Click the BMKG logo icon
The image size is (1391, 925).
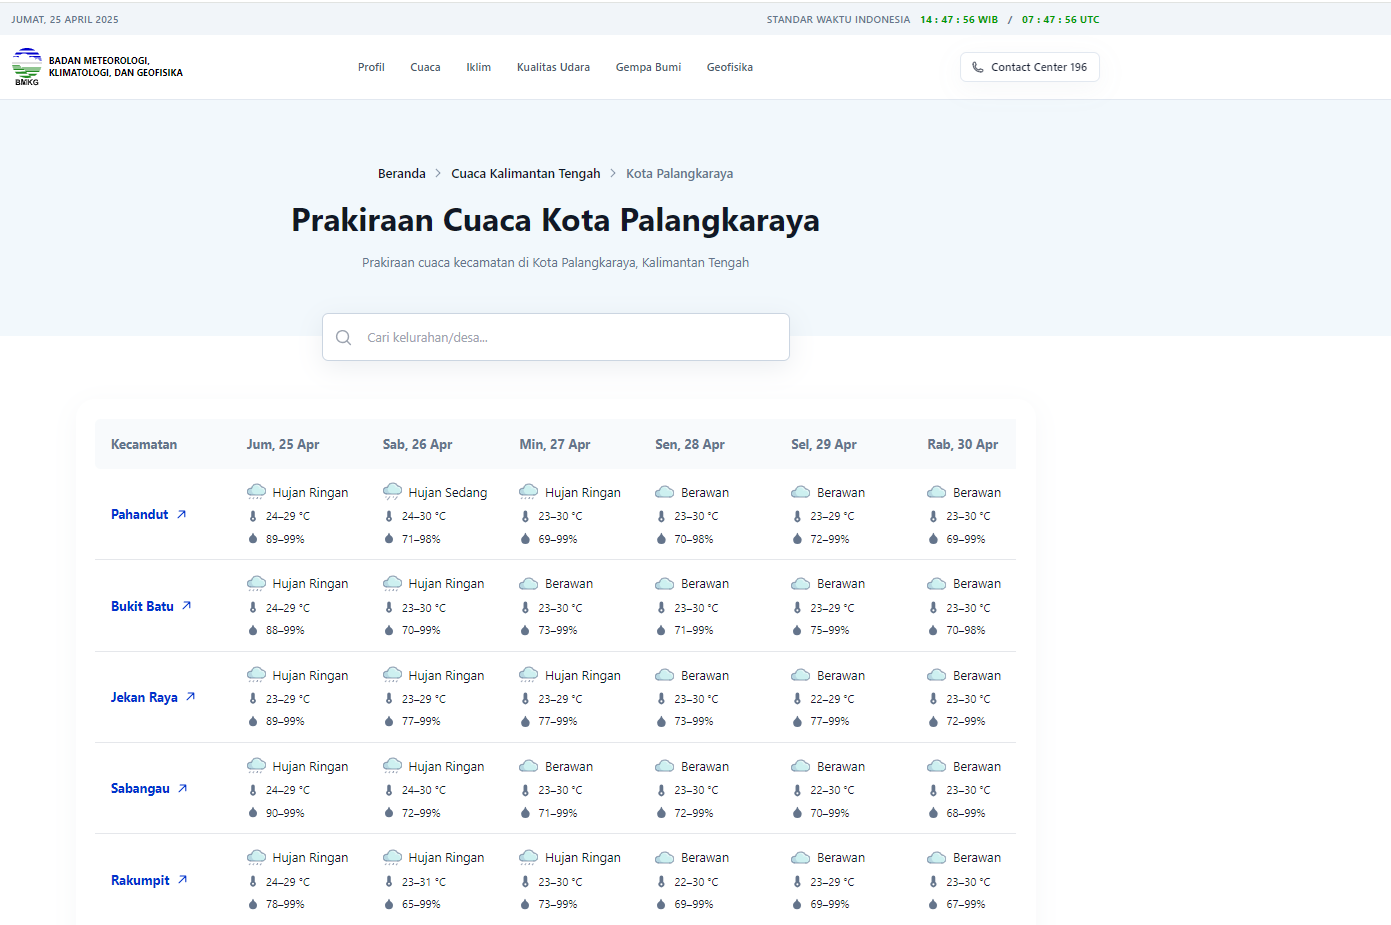27,67
